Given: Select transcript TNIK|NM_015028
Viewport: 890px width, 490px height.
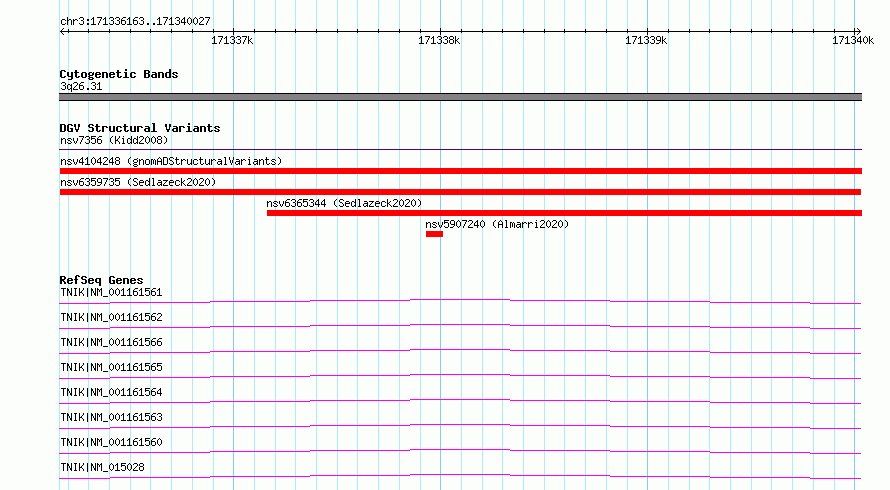Looking at the screenshot, I should (102, 467).
